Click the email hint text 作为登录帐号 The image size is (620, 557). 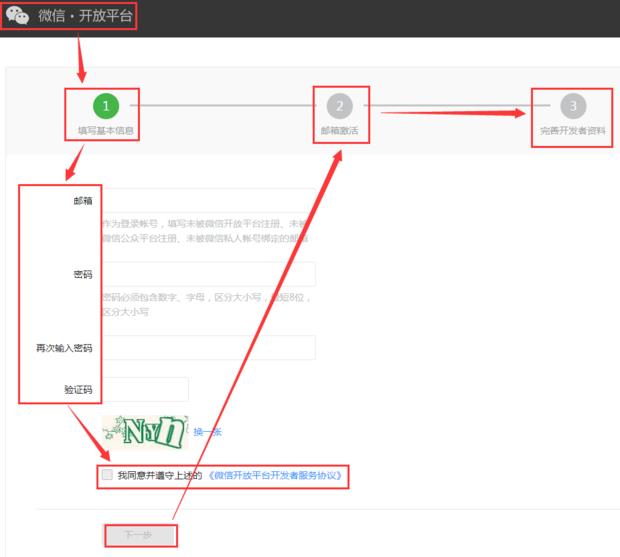point(205,231)
